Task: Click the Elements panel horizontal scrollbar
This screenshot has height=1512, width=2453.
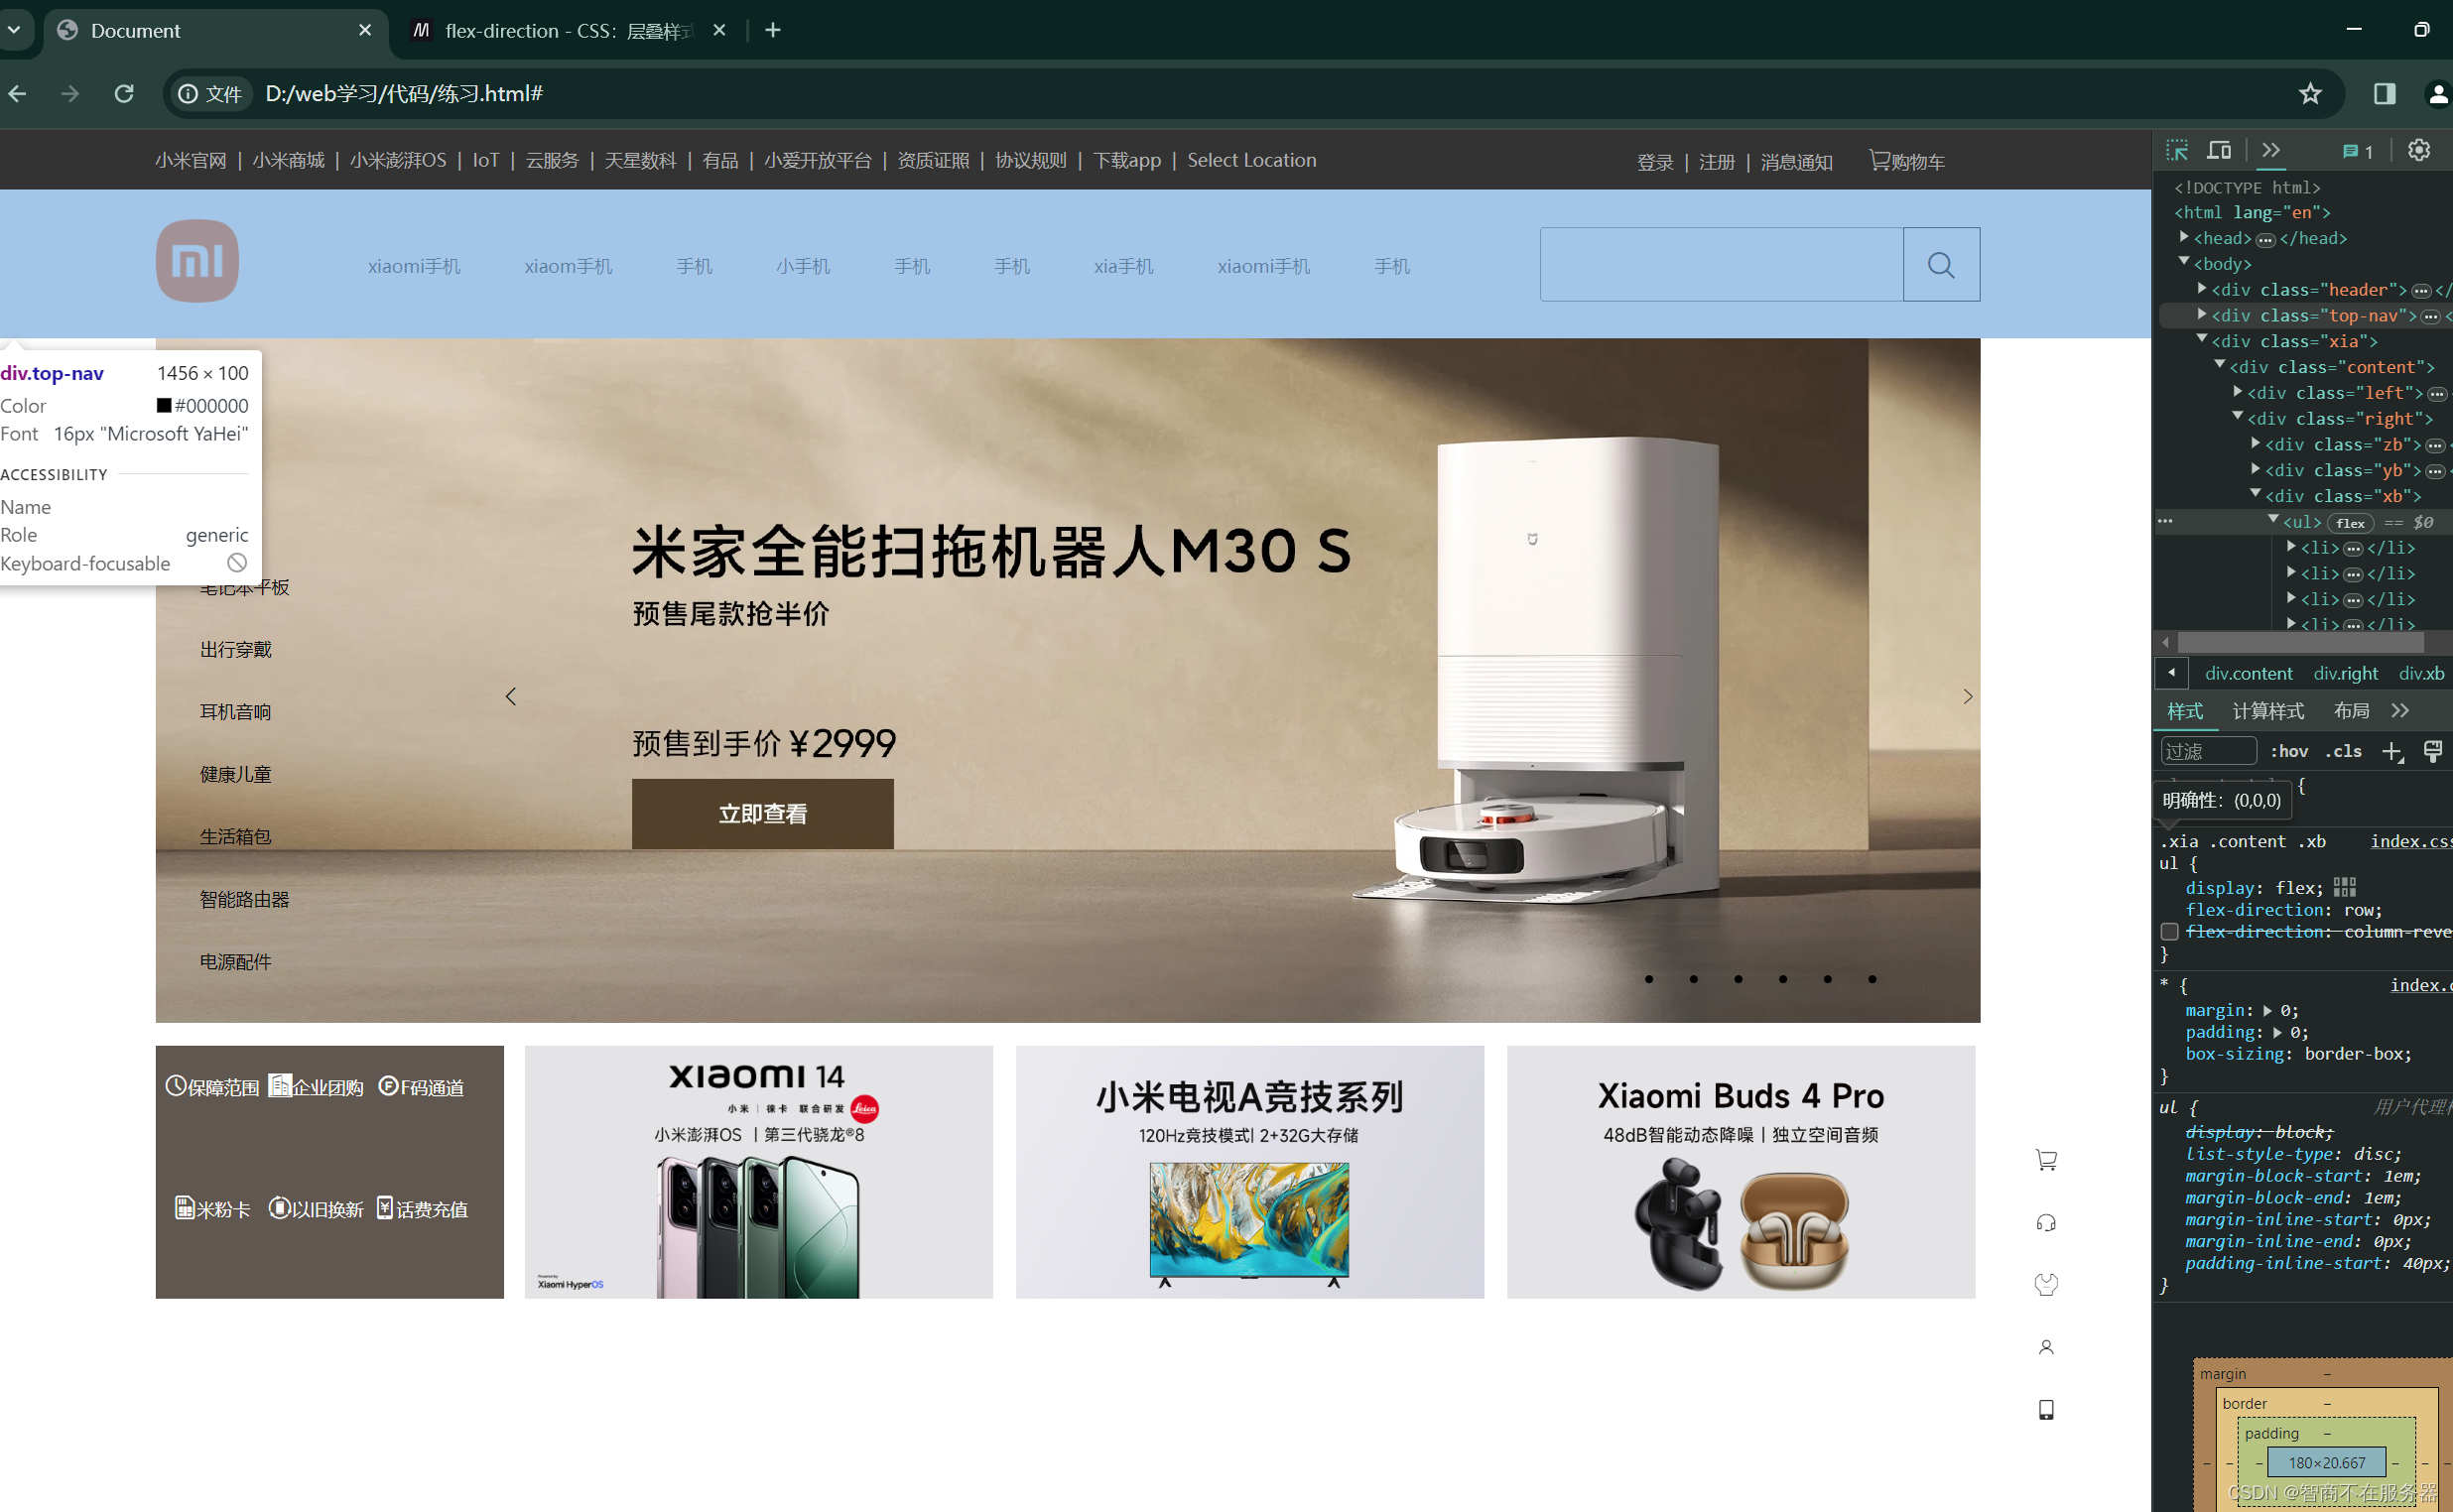Action: (2299, 643)
